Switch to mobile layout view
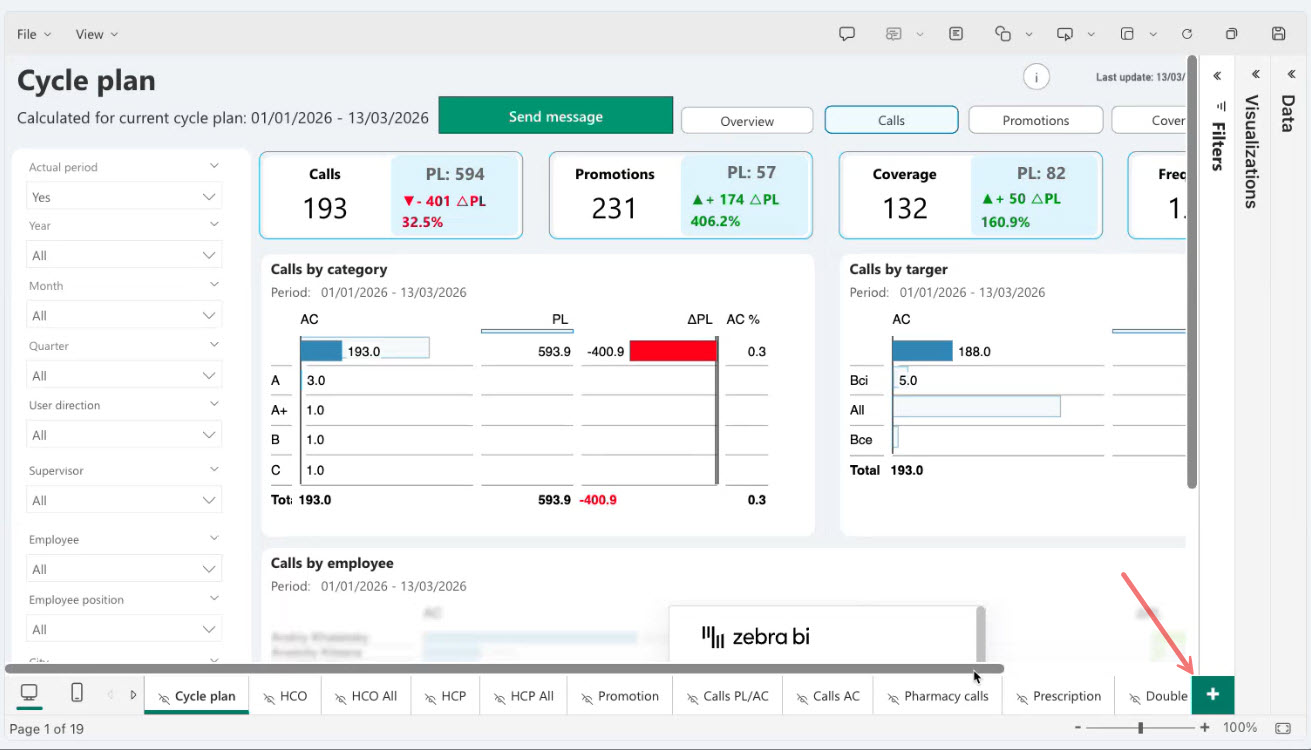Image resolution: width=1311 pixels, height=750 pixels. point(77,693)
